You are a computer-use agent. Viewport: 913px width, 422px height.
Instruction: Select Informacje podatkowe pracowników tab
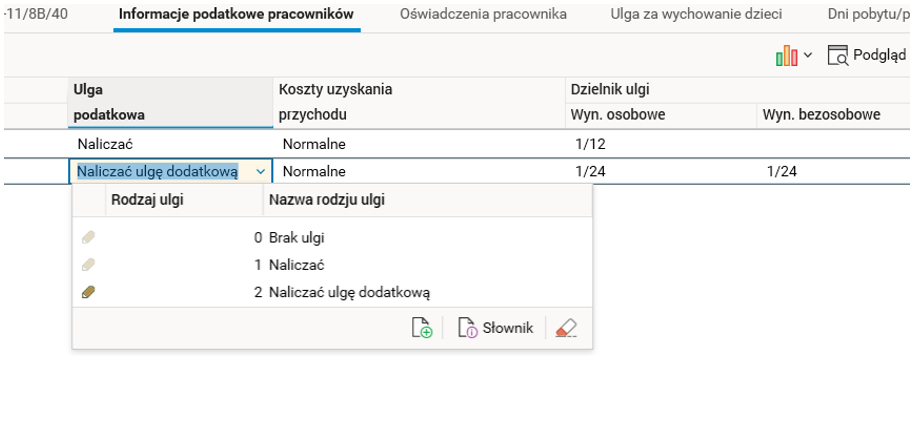point(236,15)
